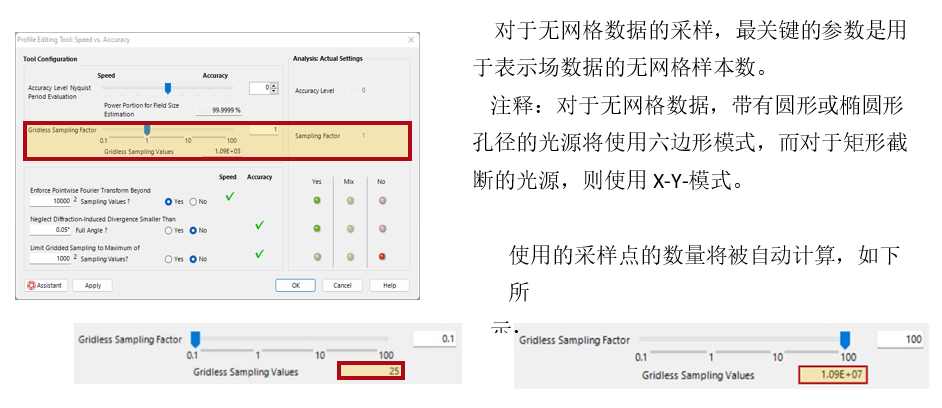
Task: Select Yes for Enforce Pointwise Fourier Transform
Action: click(x=169, y=202)
